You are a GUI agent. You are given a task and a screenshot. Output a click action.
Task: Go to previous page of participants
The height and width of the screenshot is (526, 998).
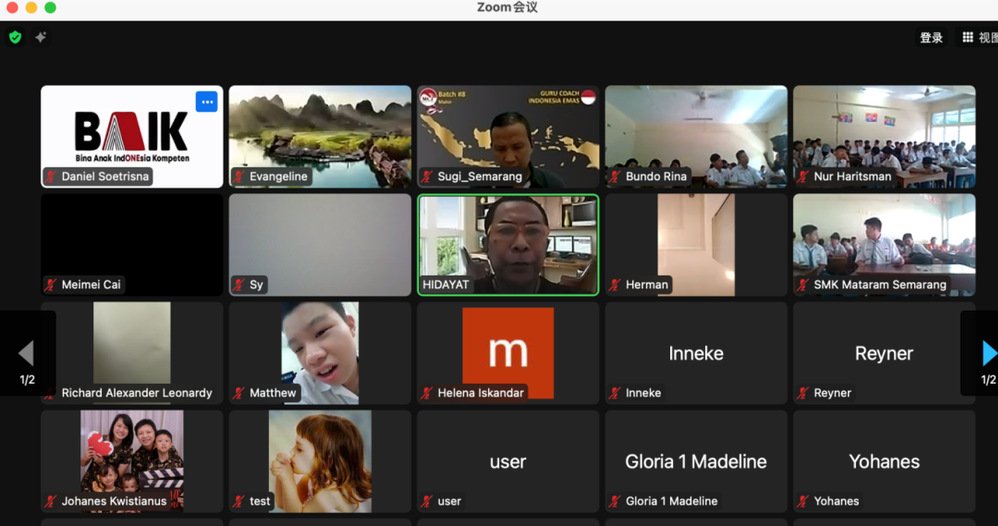[26, 353]
